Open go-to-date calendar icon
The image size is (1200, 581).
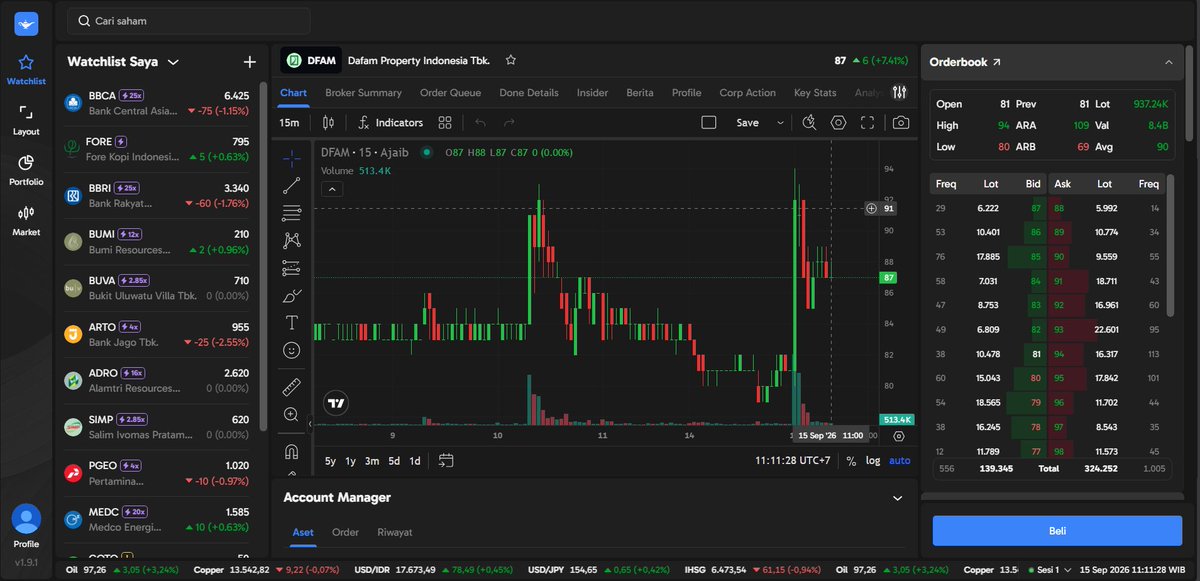tap(446, 461)
